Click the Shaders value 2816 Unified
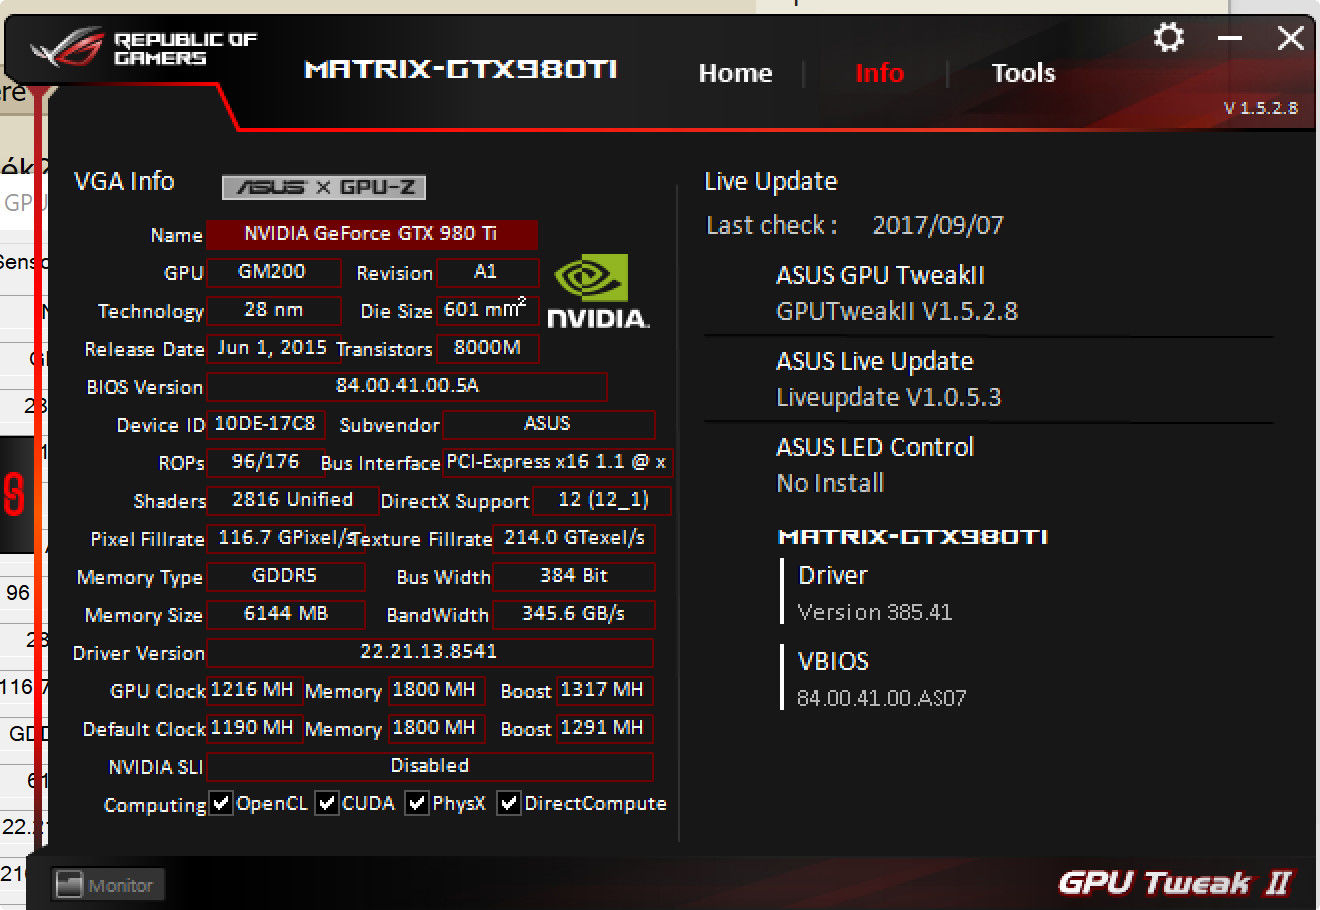This screenshot has width=1320, height=910. click(x=292, y=500)
